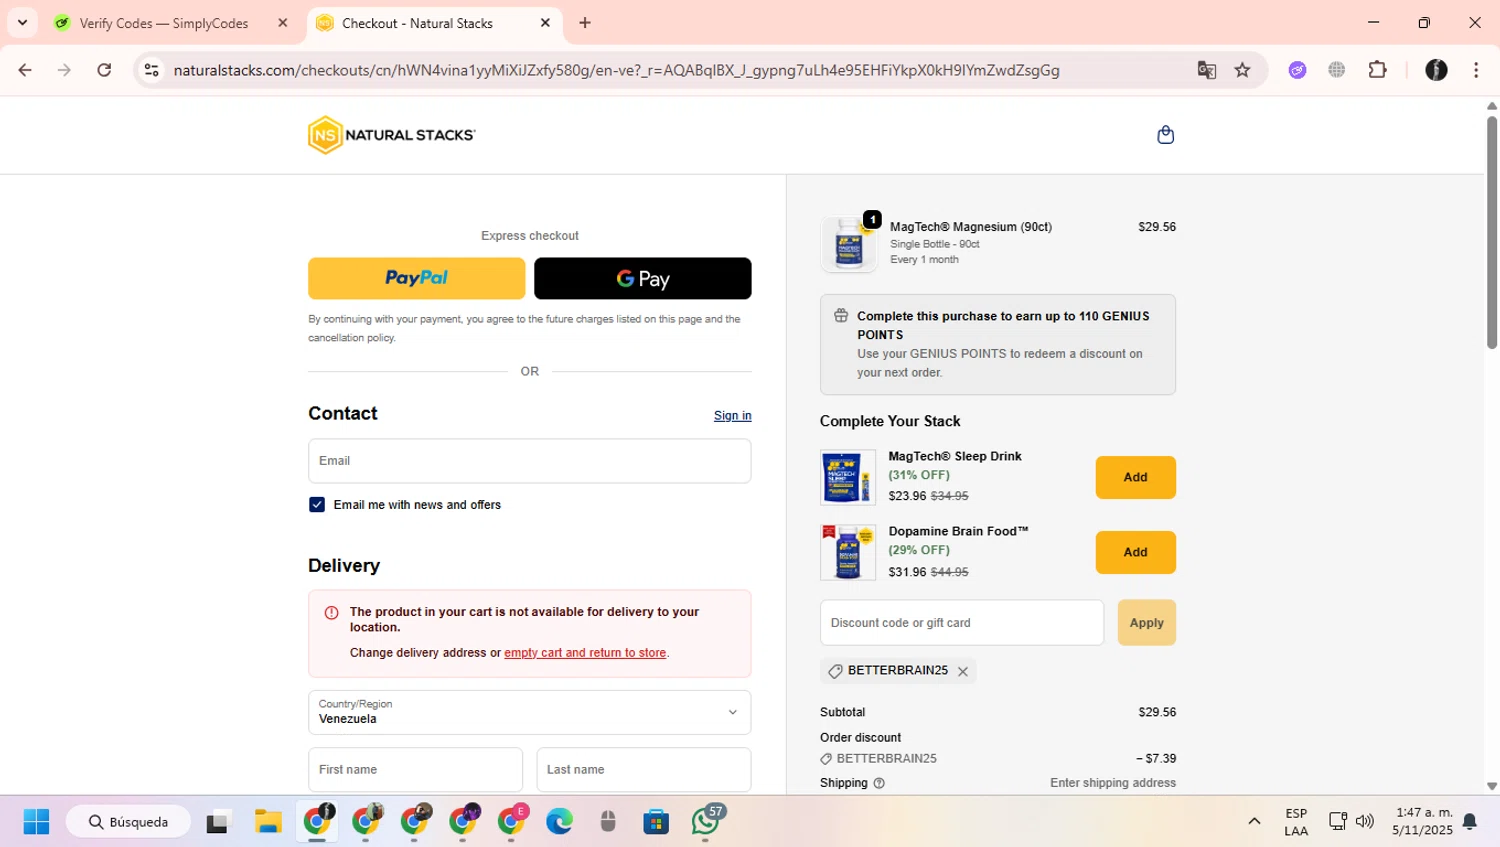Image resolution: width=1500 pixels, height=847 pixels.
Task: Focus the Discount code or gift card field
Action: point(962,622)
